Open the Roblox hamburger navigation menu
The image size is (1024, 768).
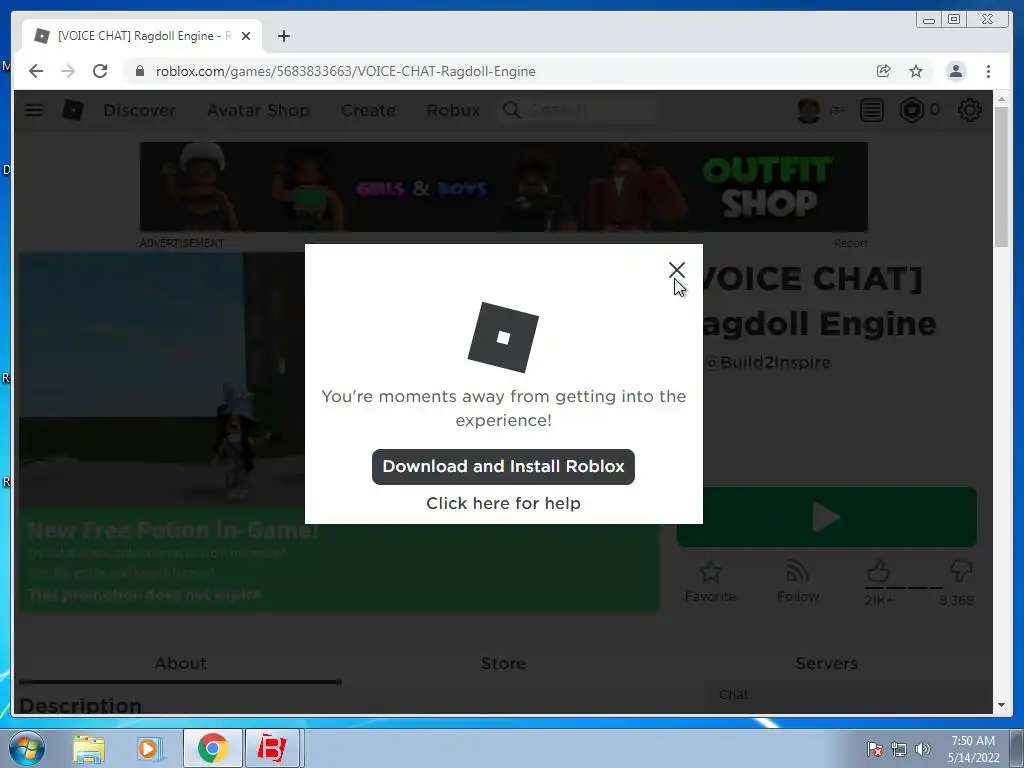34,110
